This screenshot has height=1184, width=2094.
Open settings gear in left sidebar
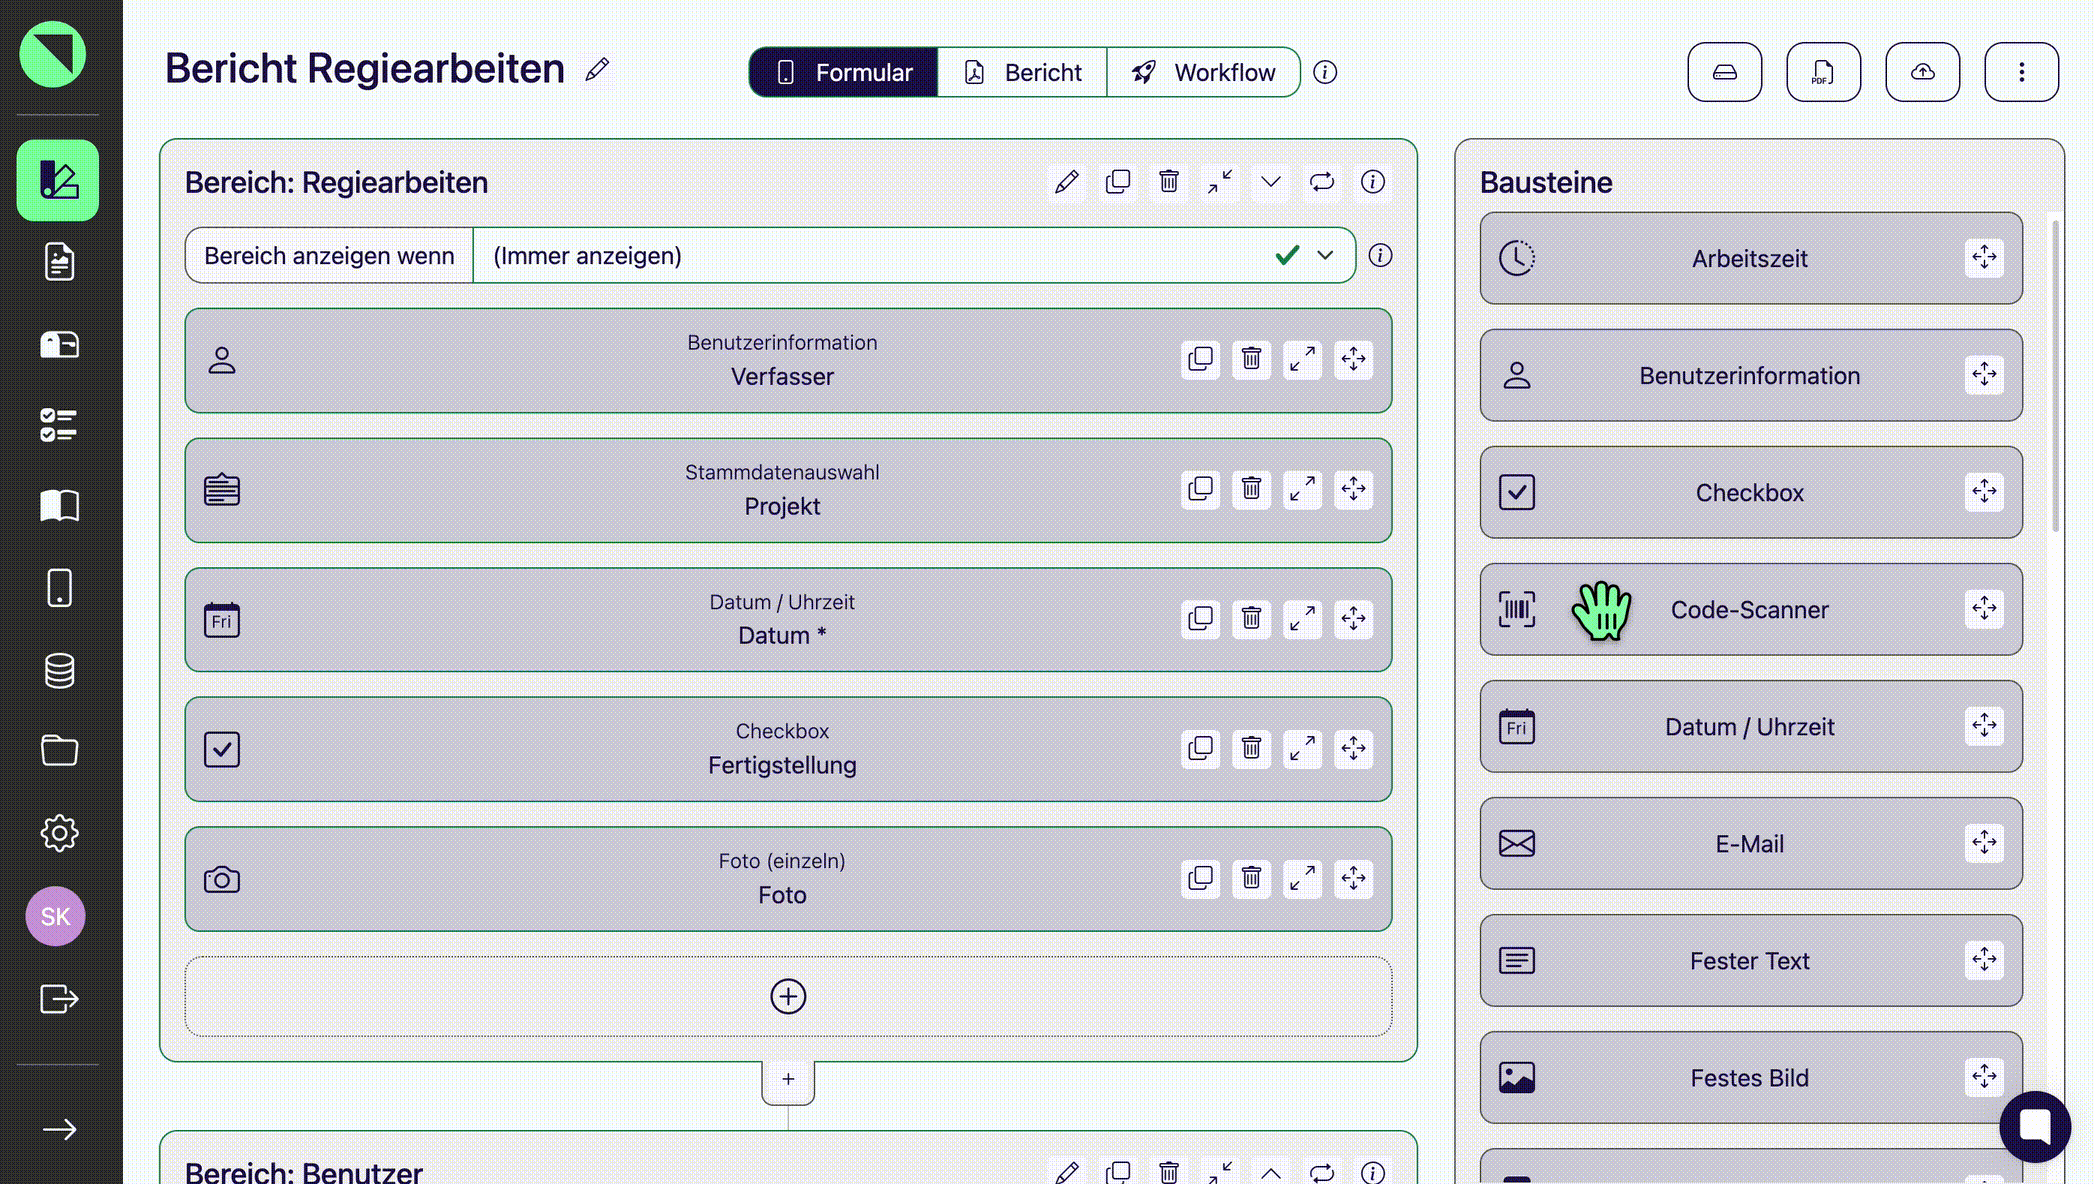coord(59,833)
